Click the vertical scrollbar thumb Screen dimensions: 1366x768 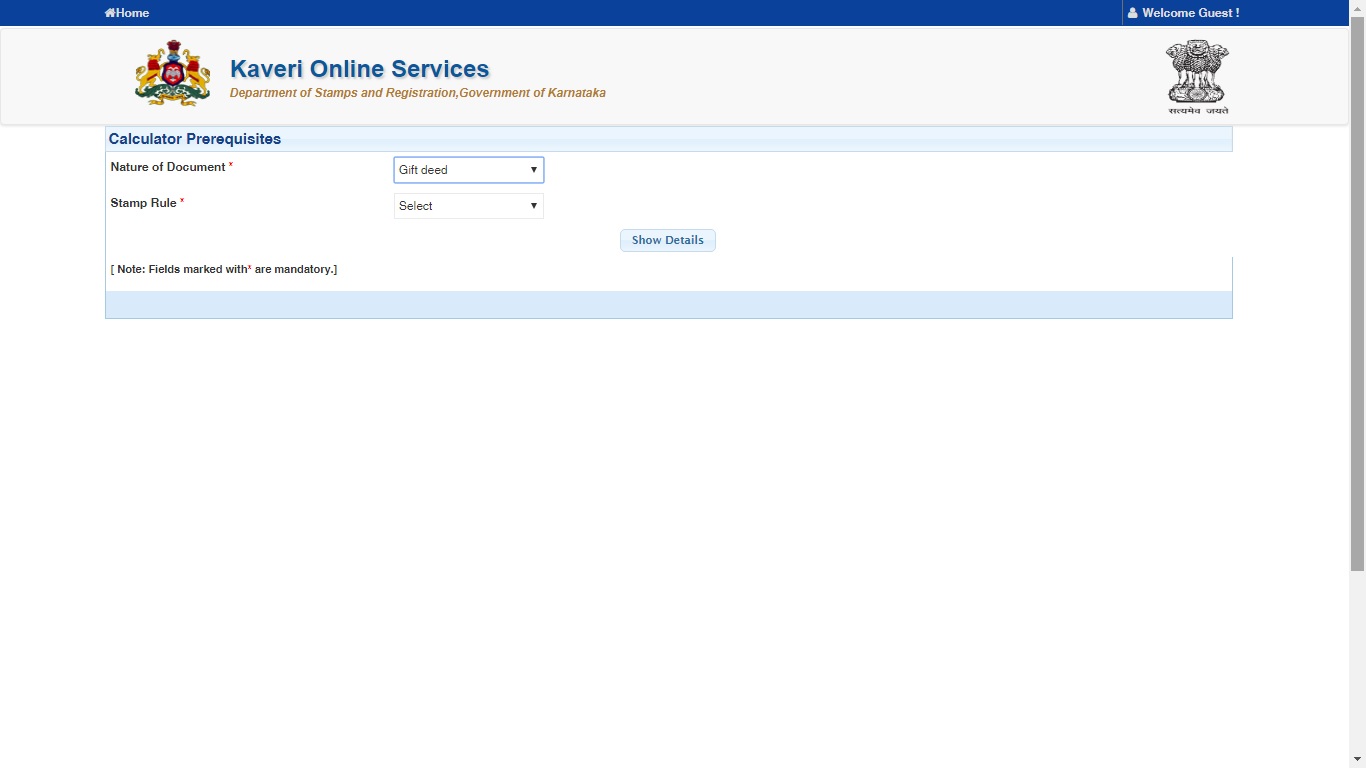point(1357,290)
